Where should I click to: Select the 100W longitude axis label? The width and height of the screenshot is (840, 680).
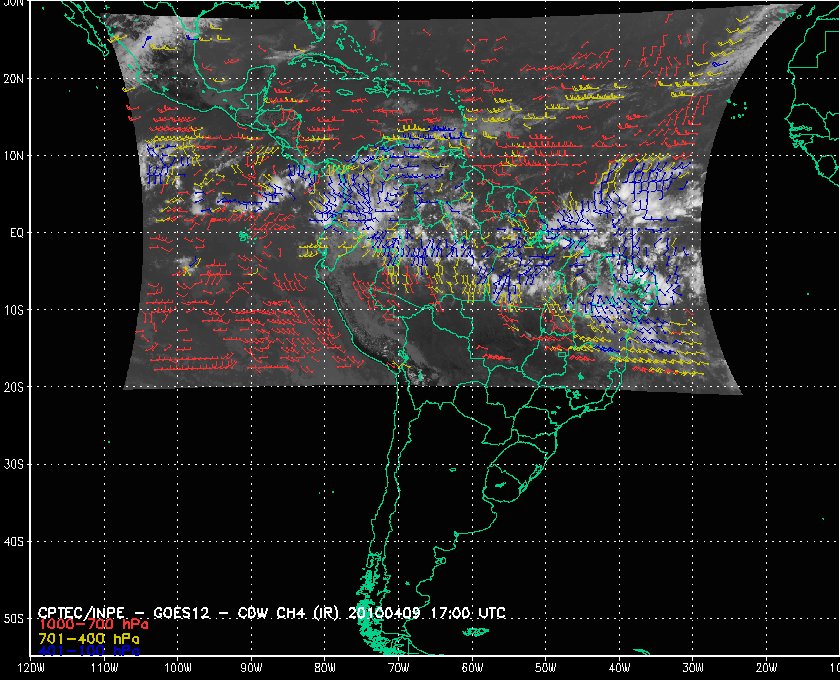pos(177,668)
